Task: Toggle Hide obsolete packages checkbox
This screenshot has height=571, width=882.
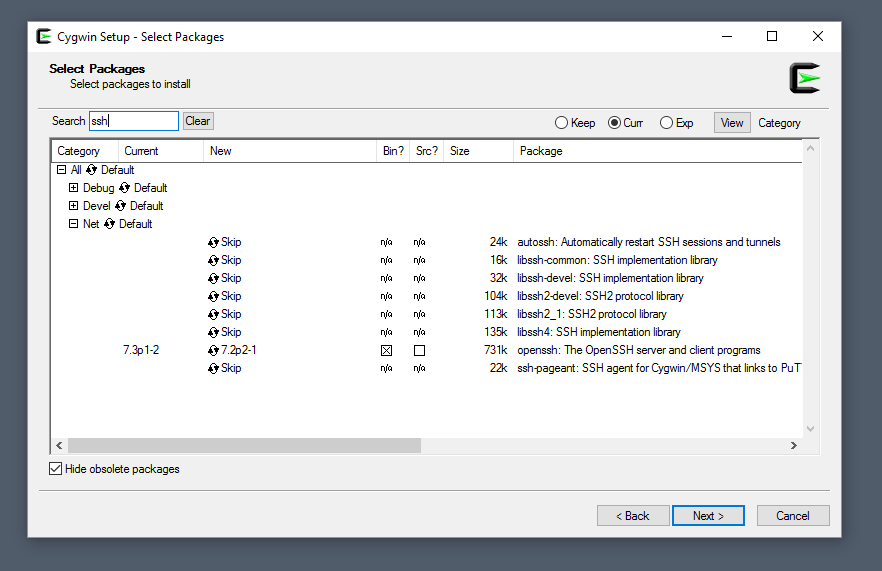Action: 55,469
